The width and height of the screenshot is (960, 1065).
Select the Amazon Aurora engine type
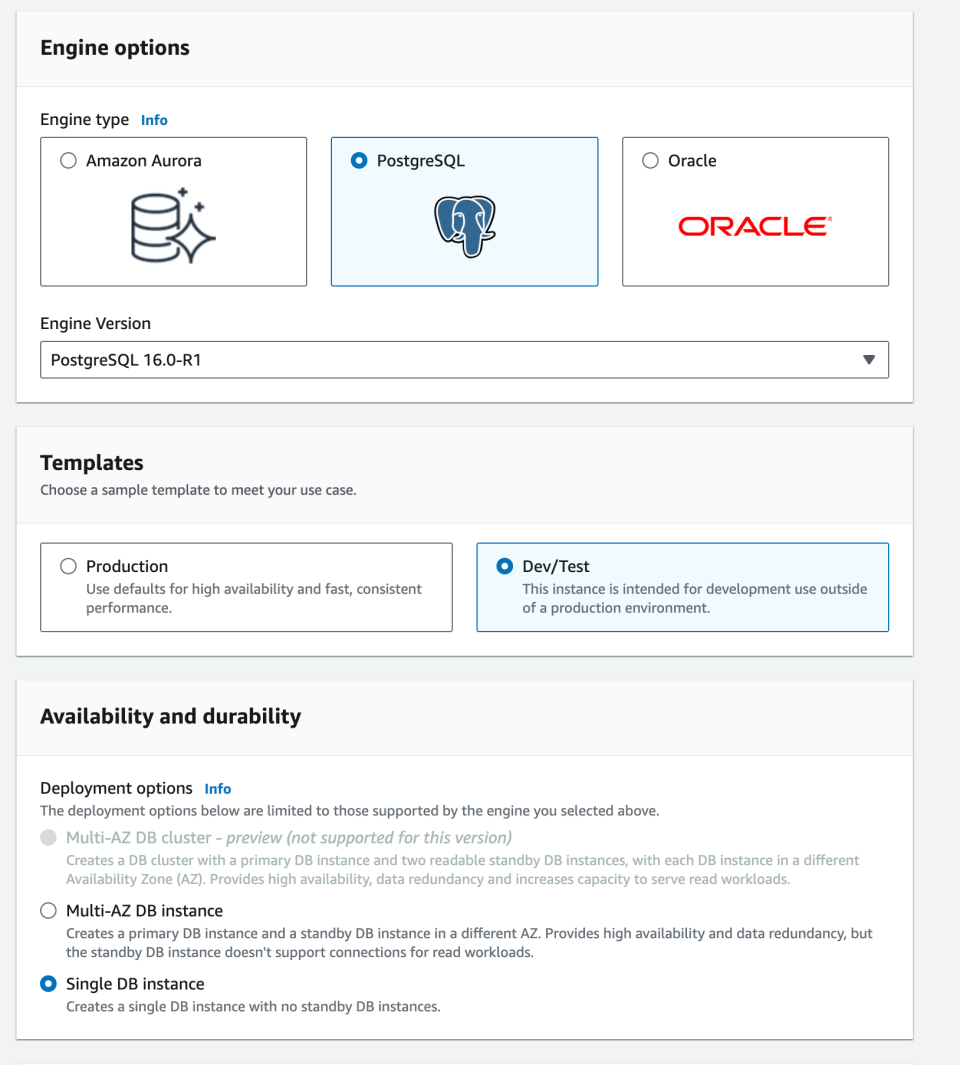tap(67, 160)
